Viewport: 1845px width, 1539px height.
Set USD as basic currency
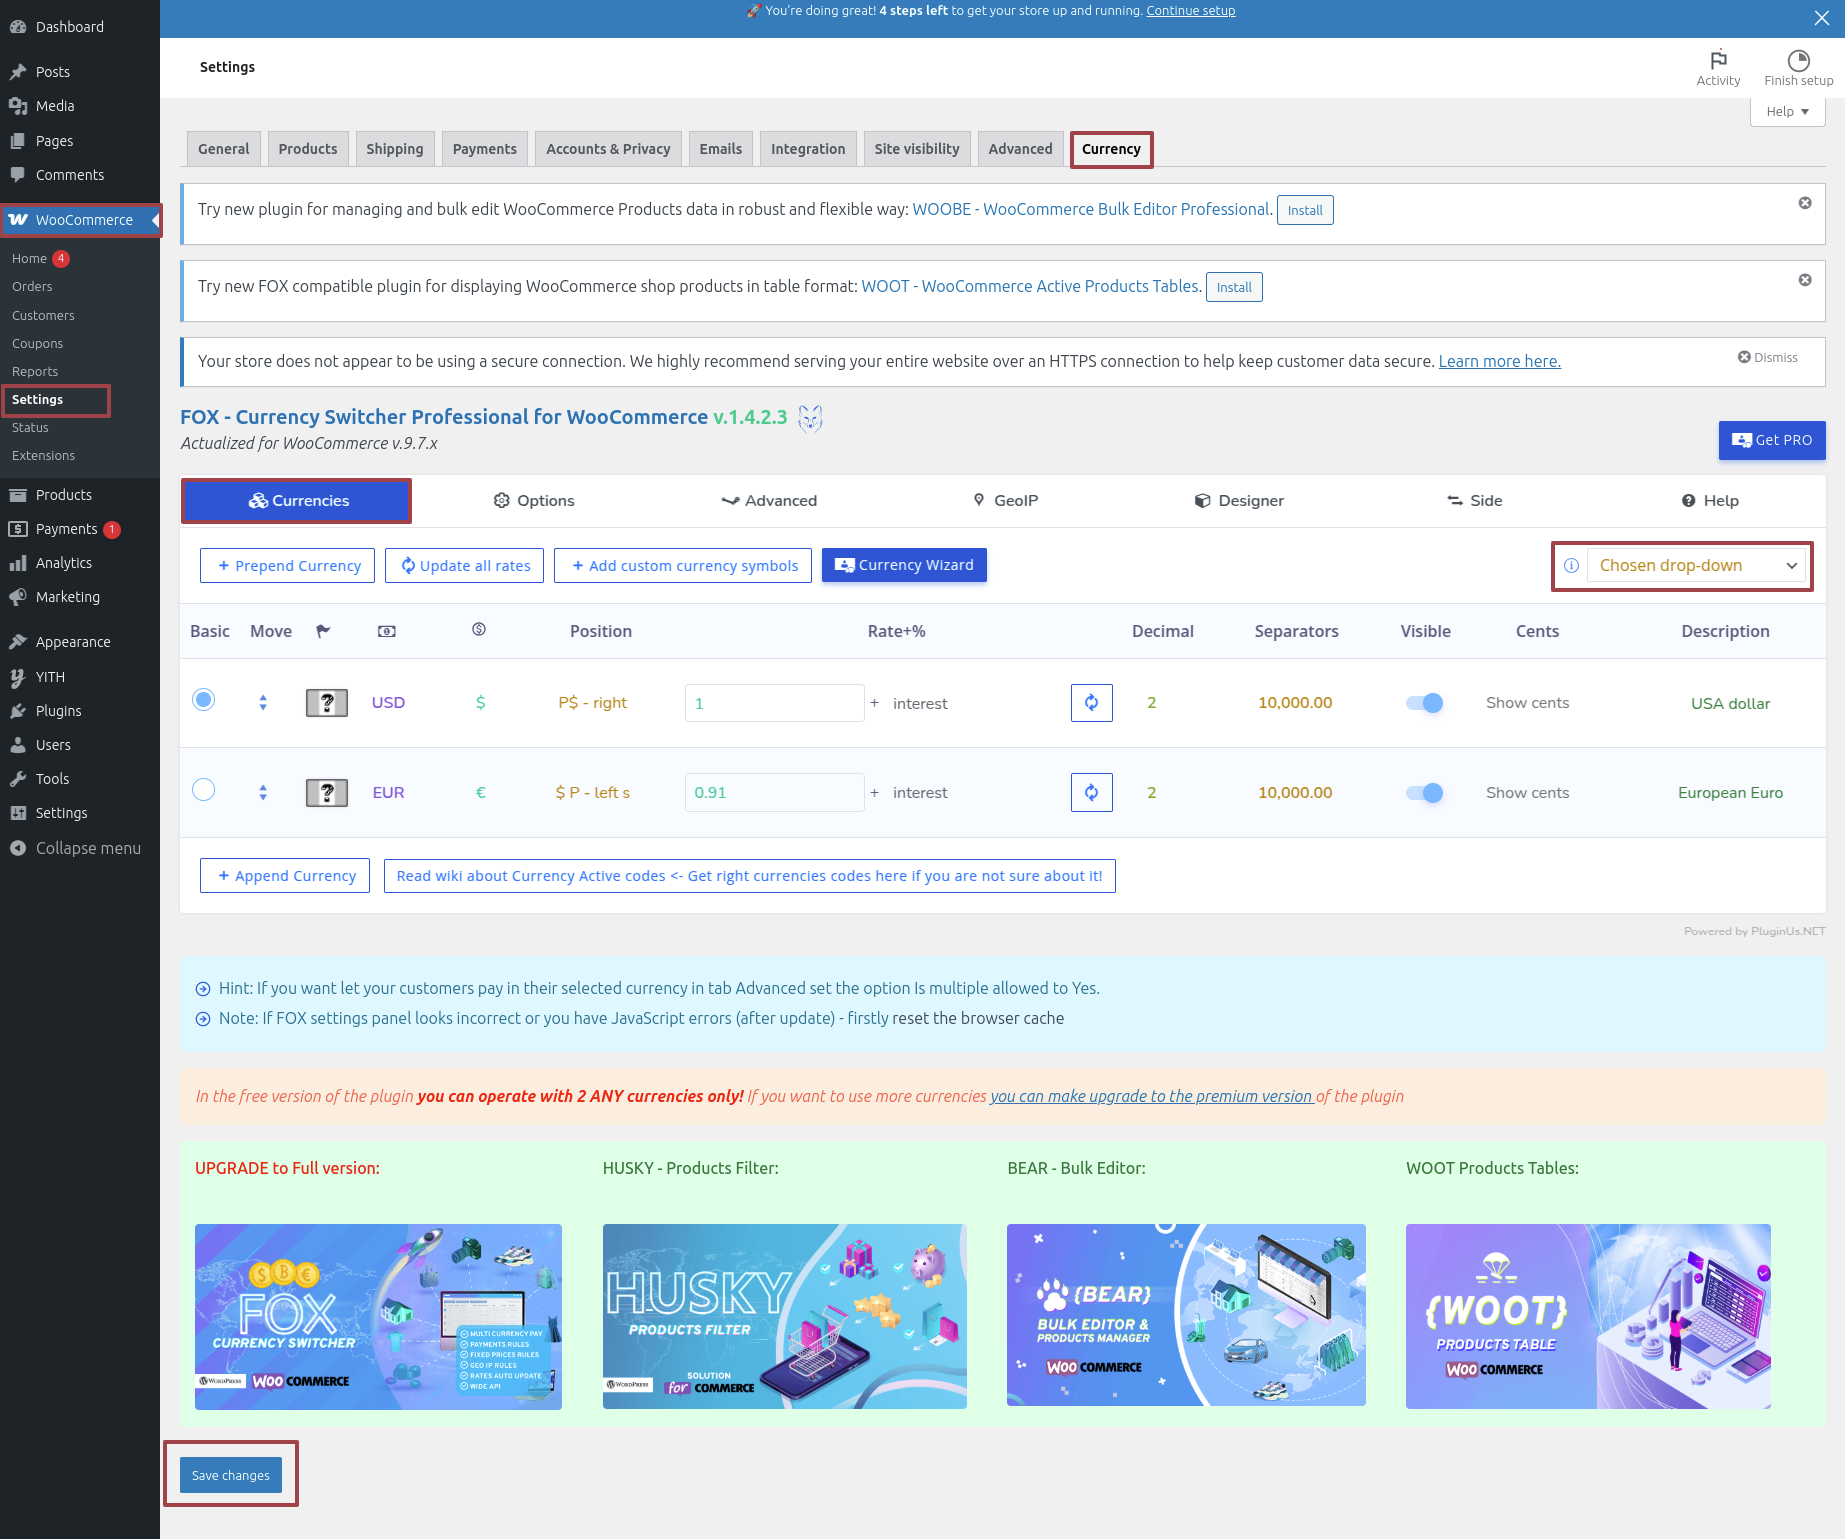203,700
